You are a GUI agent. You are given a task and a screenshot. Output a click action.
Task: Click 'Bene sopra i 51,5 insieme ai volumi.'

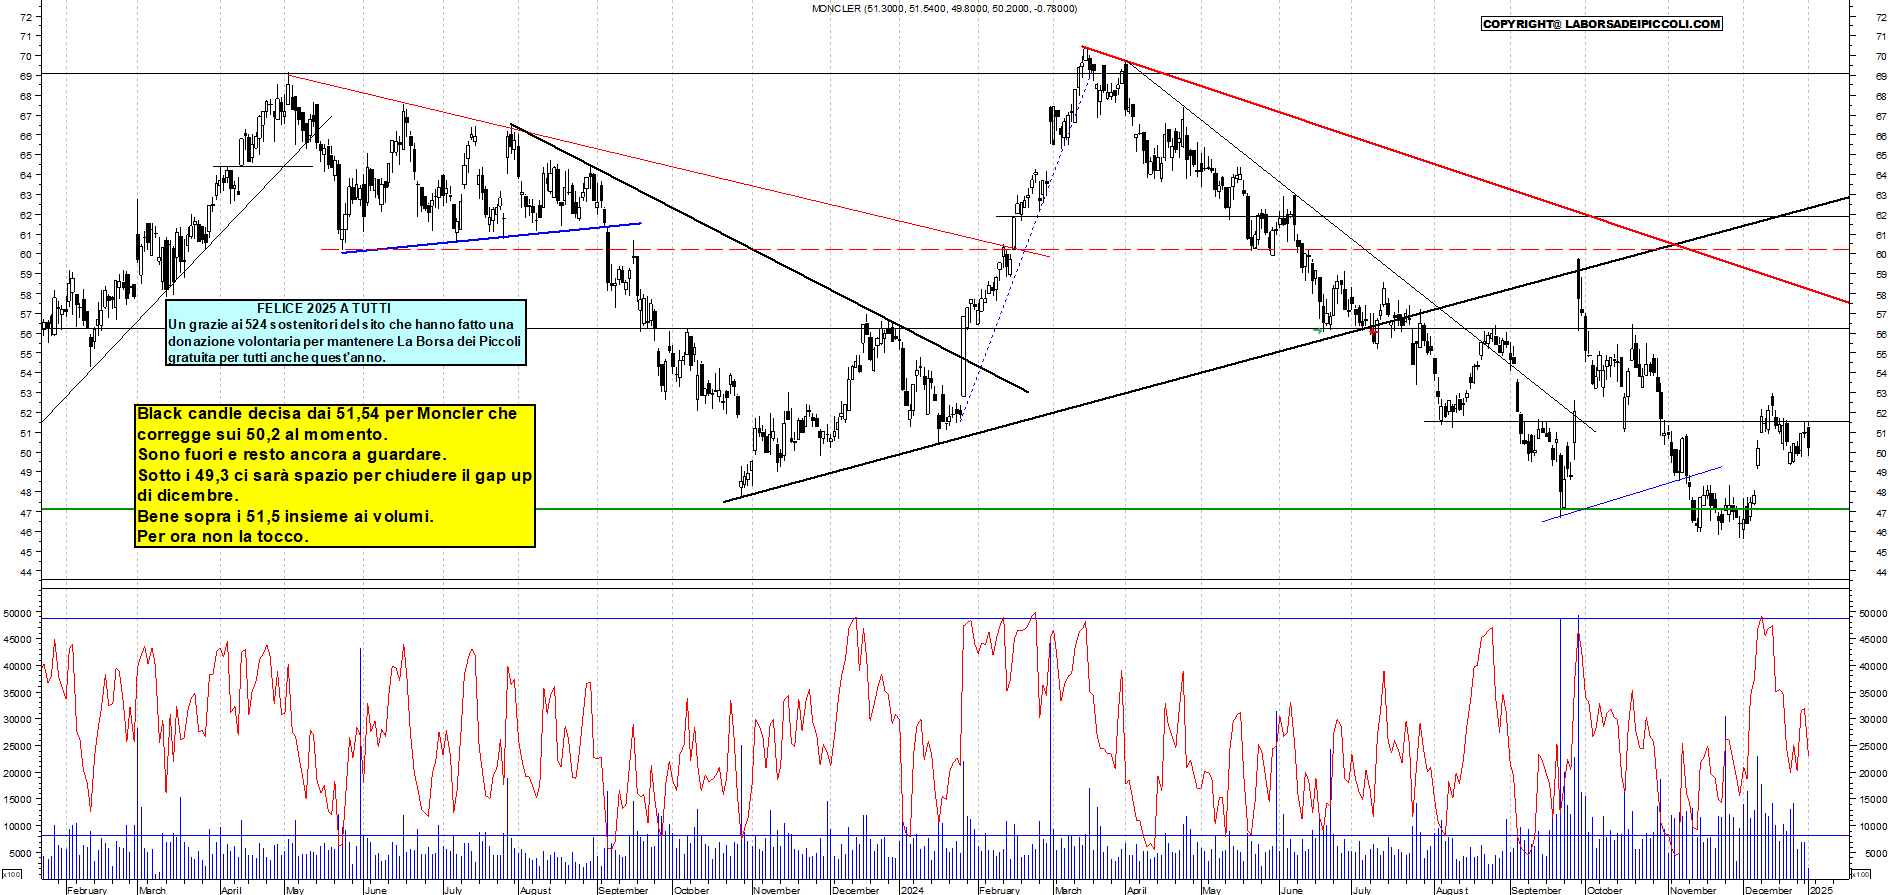[x=285, y=516]
